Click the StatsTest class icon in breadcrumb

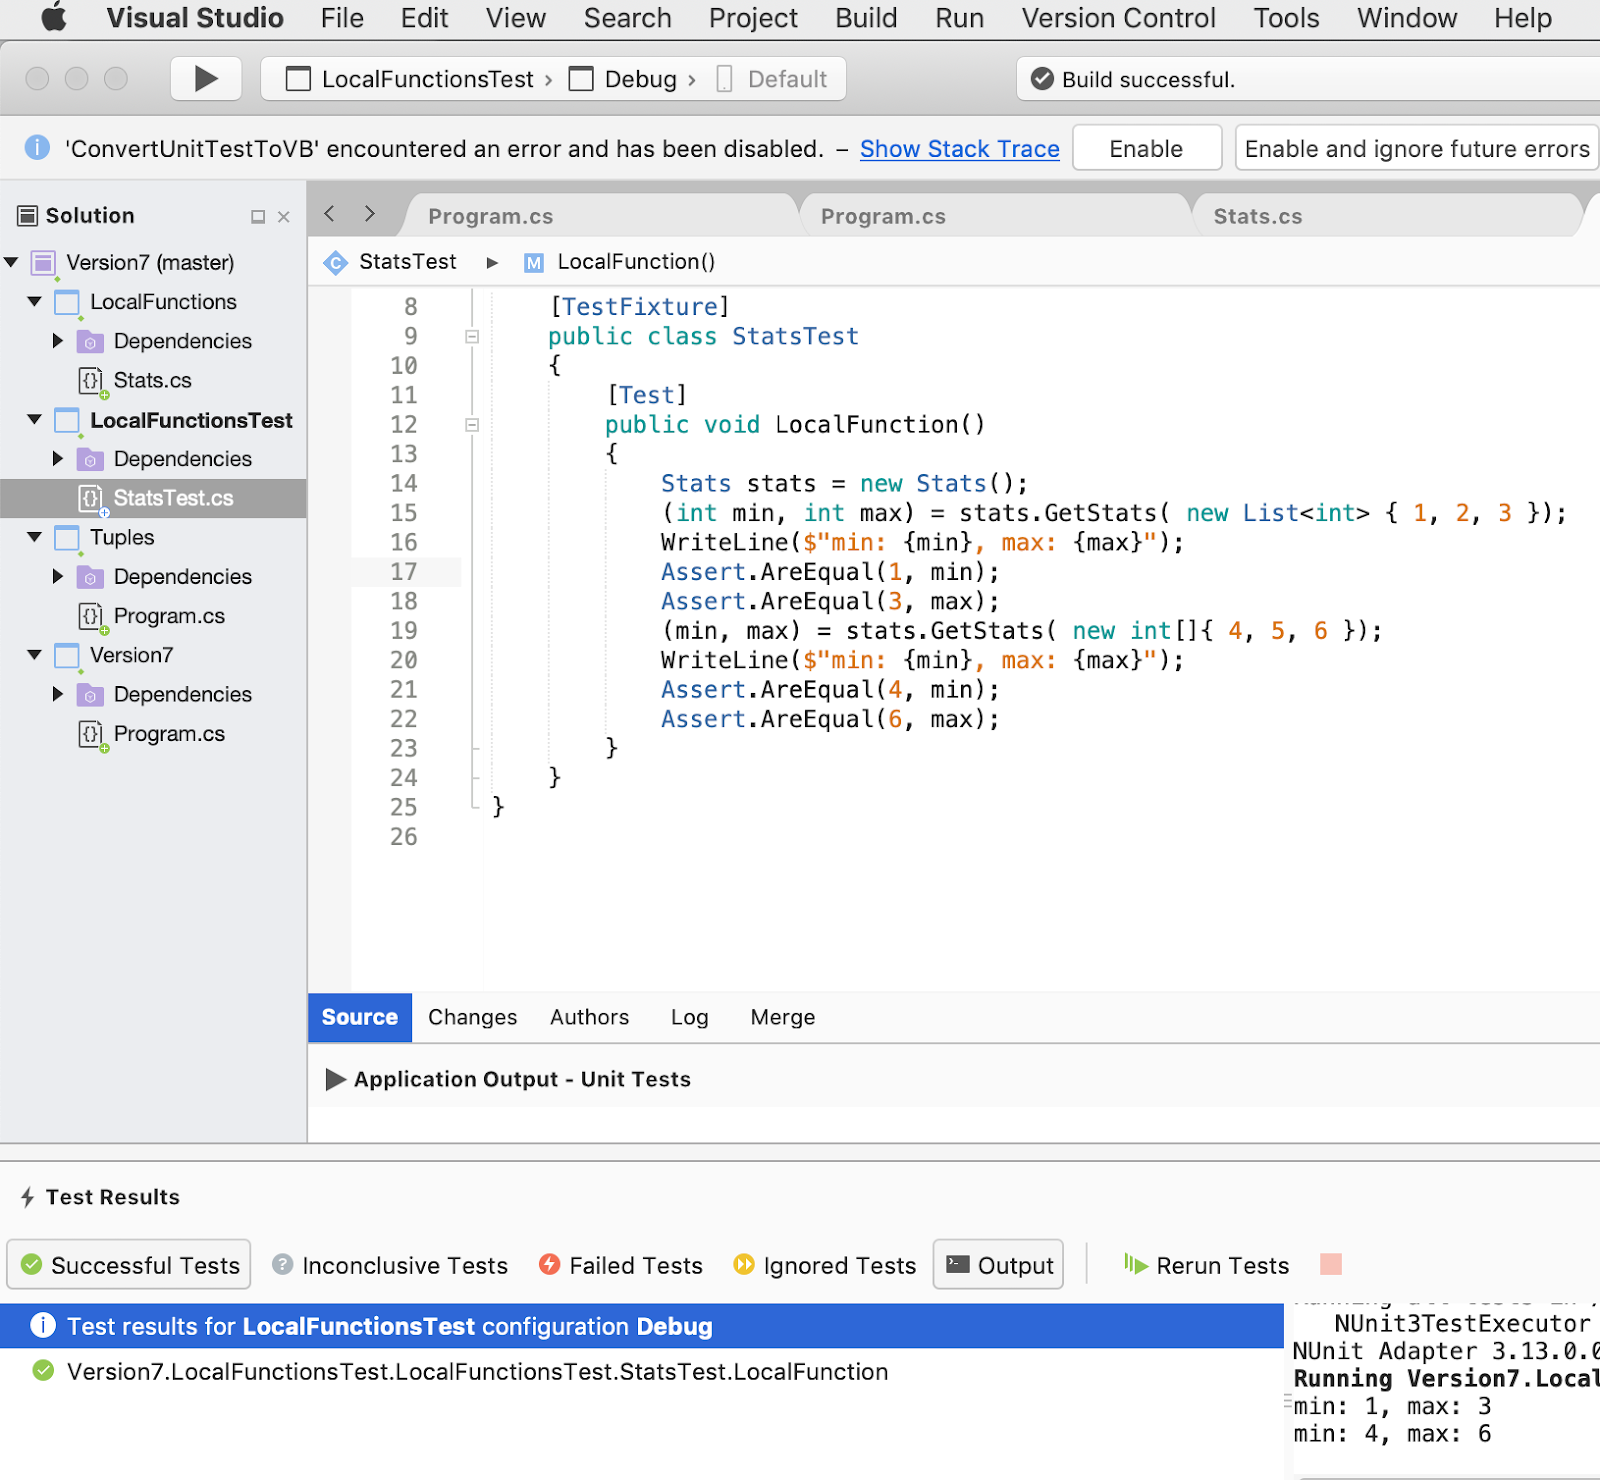click(x=336, y=262)
